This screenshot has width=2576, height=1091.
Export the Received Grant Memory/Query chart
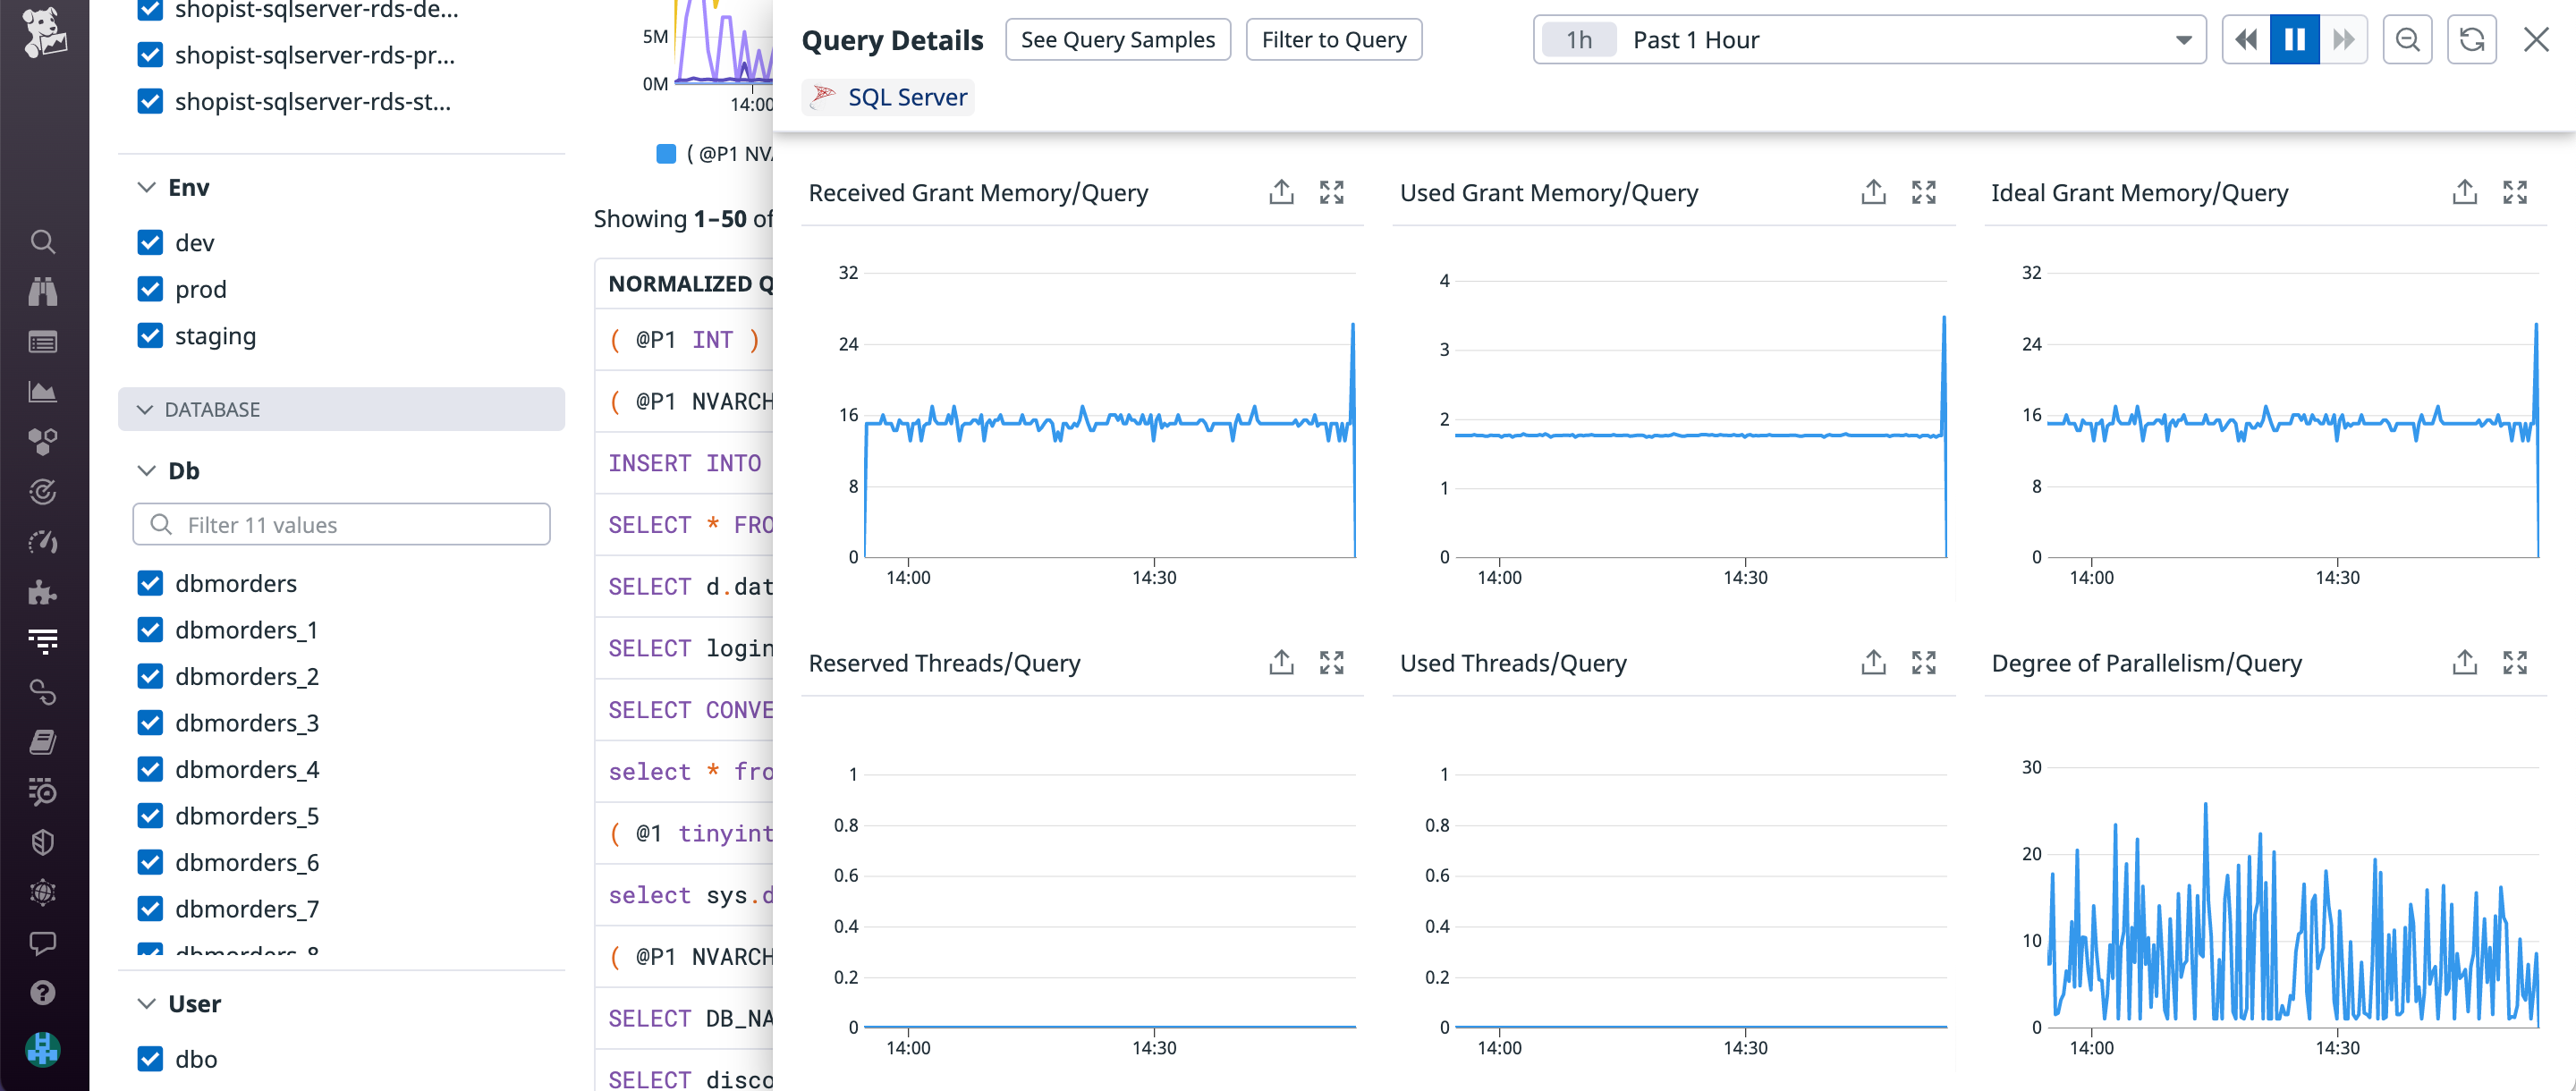tap(1281, 191)
